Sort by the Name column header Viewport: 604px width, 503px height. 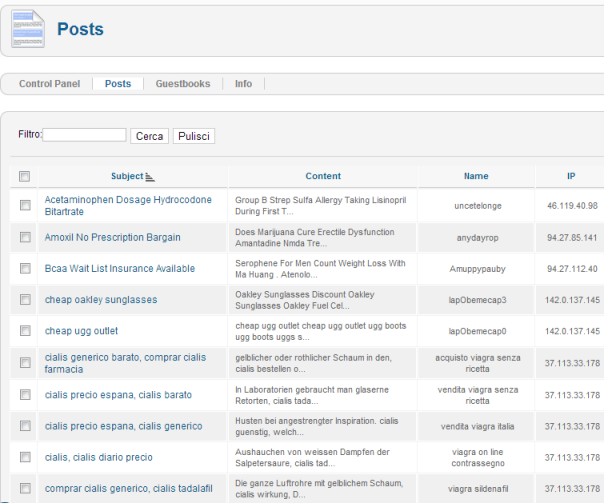[476, 176]
